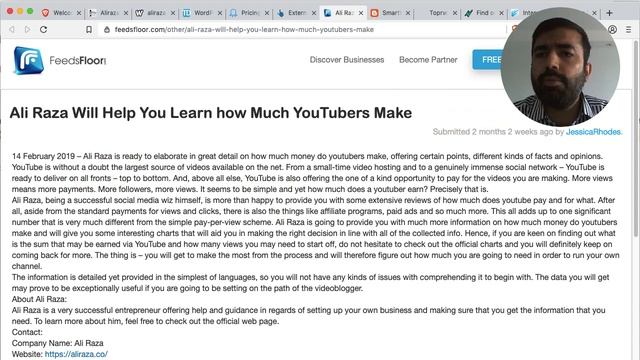The height and width of the screenshot is (360, 640).
Task: Close the Welcome tab
Action: coord(79,13)
